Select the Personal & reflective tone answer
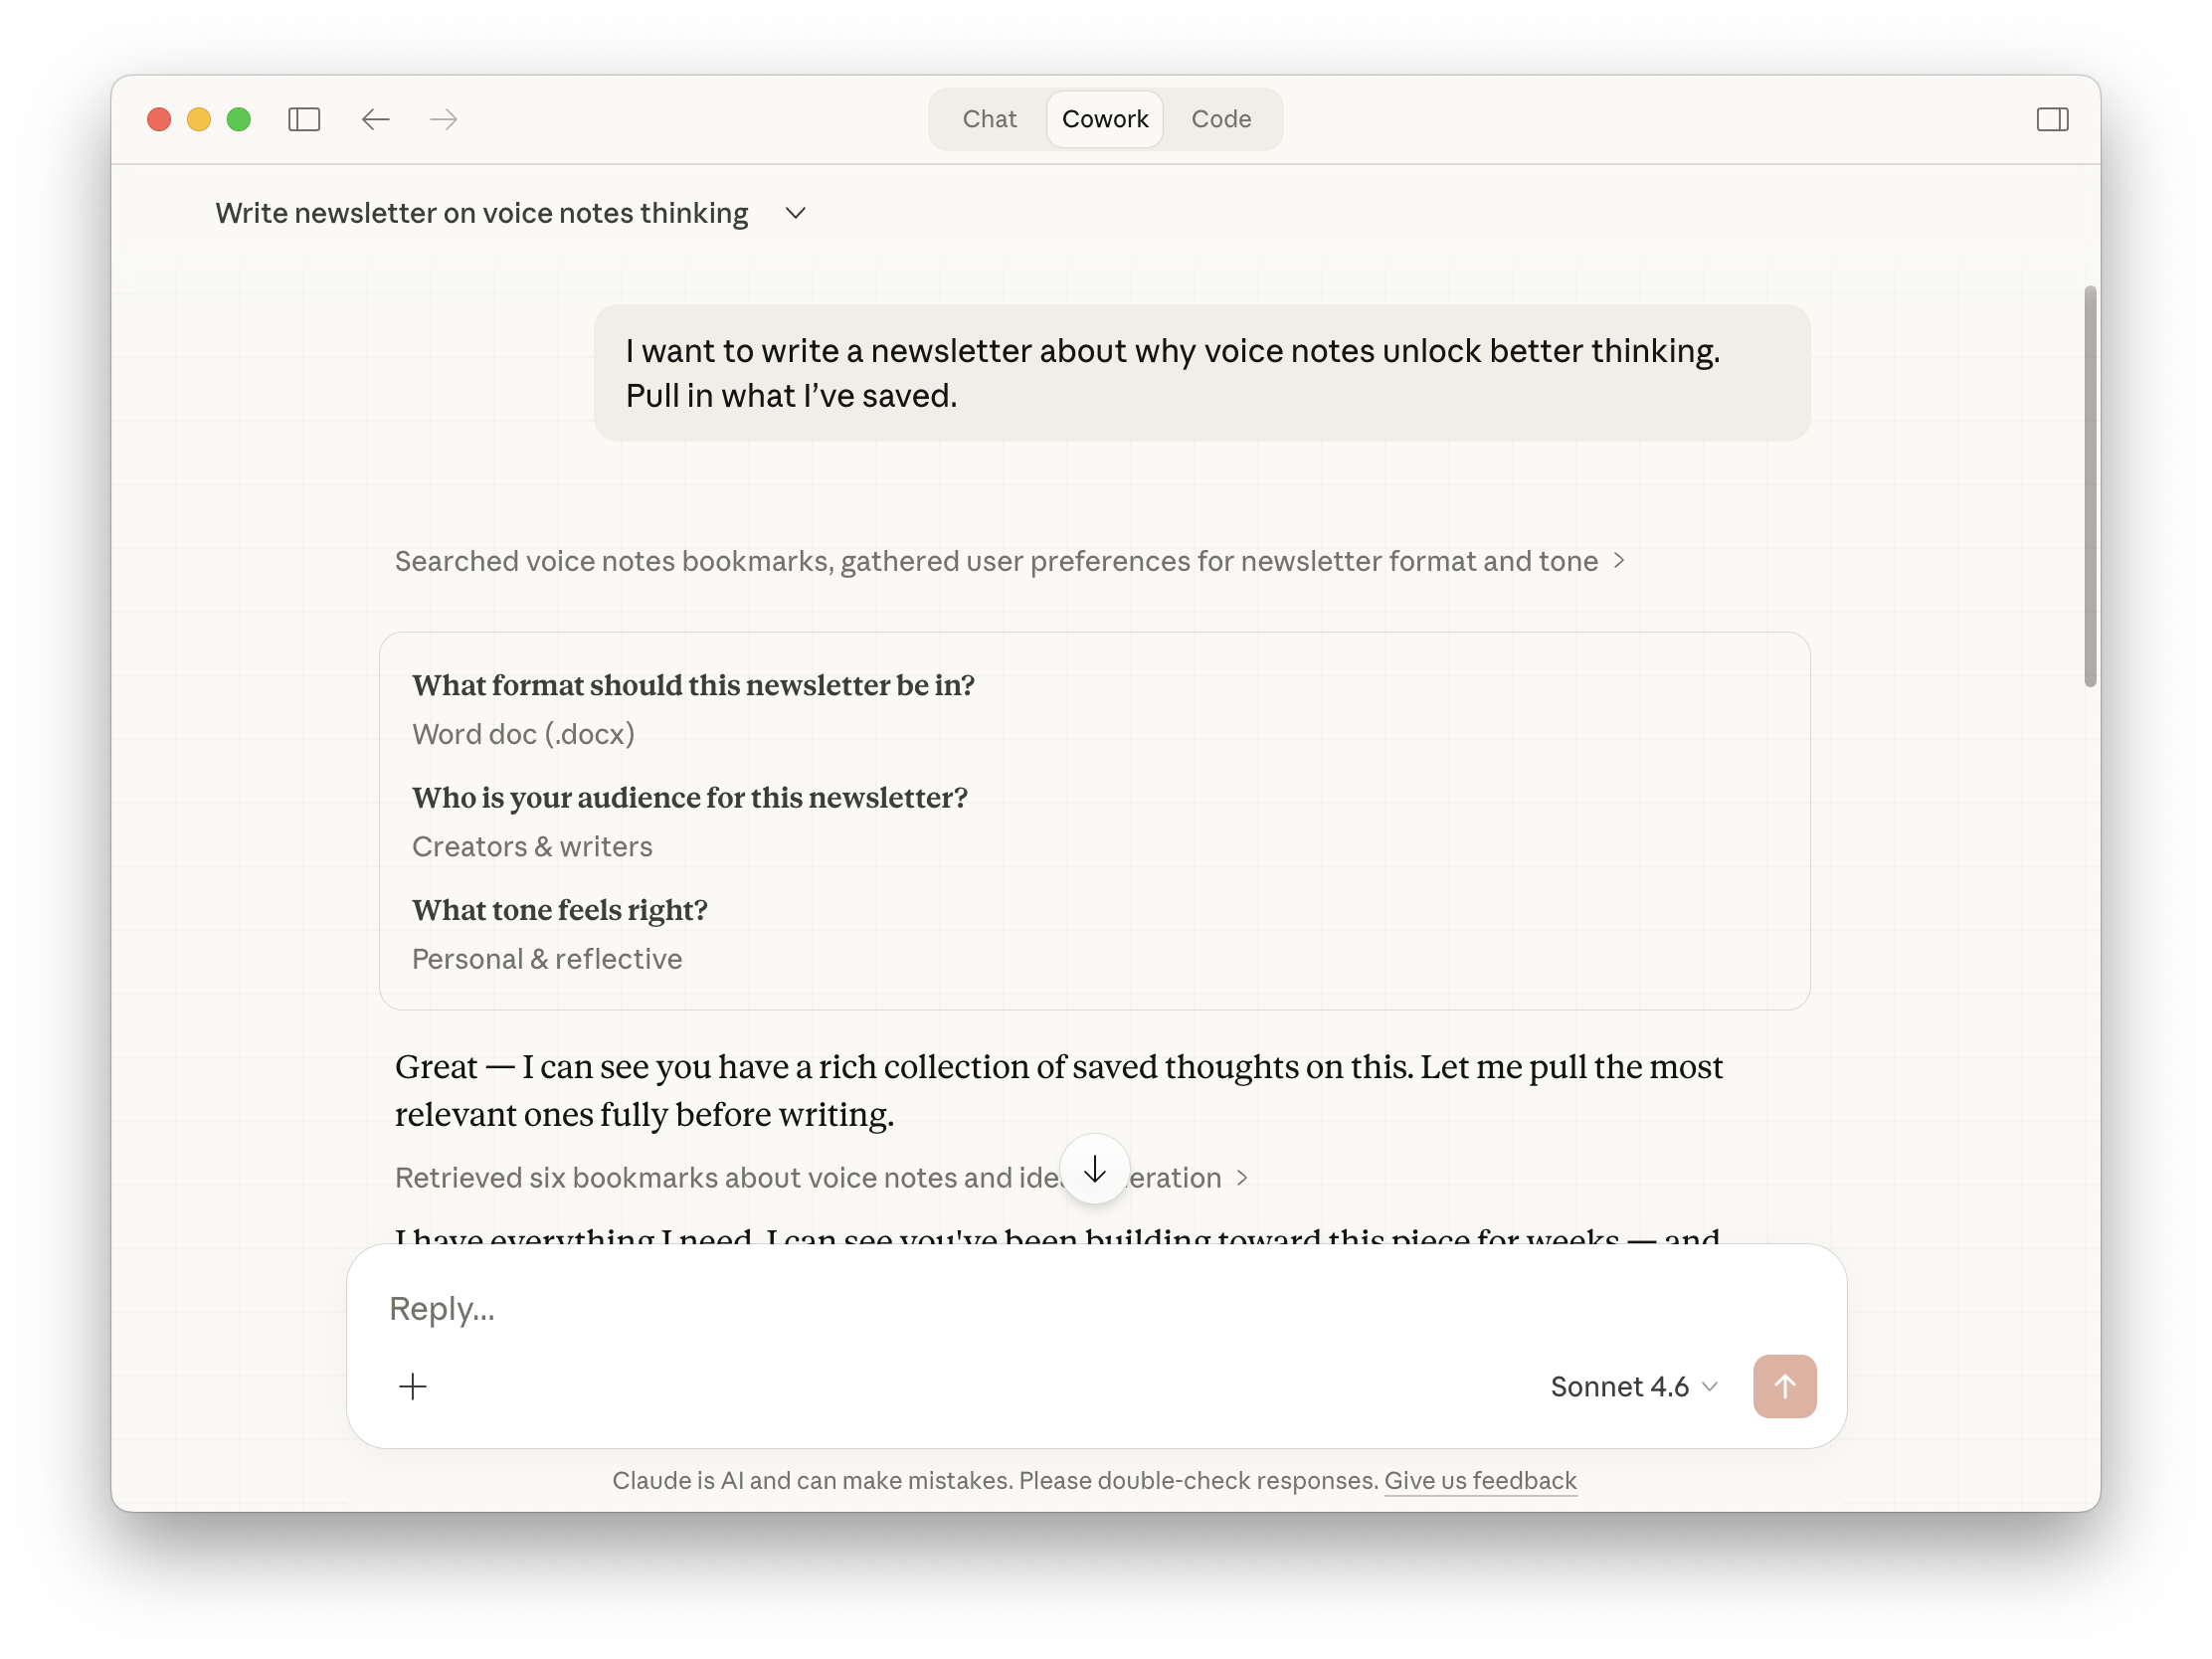This screenshot has height=1659, width=2212. (547, 958)
